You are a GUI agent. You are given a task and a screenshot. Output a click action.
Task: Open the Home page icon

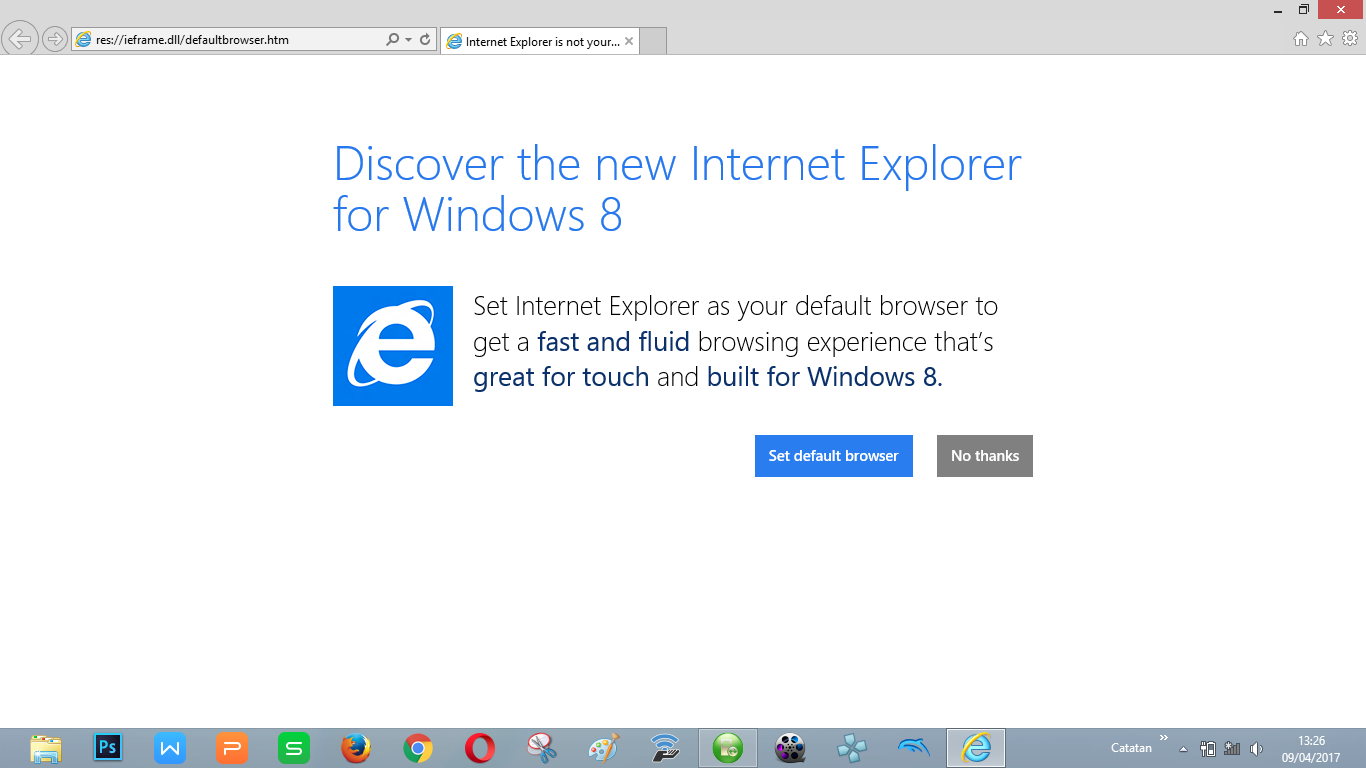[x=1301, y=39]
